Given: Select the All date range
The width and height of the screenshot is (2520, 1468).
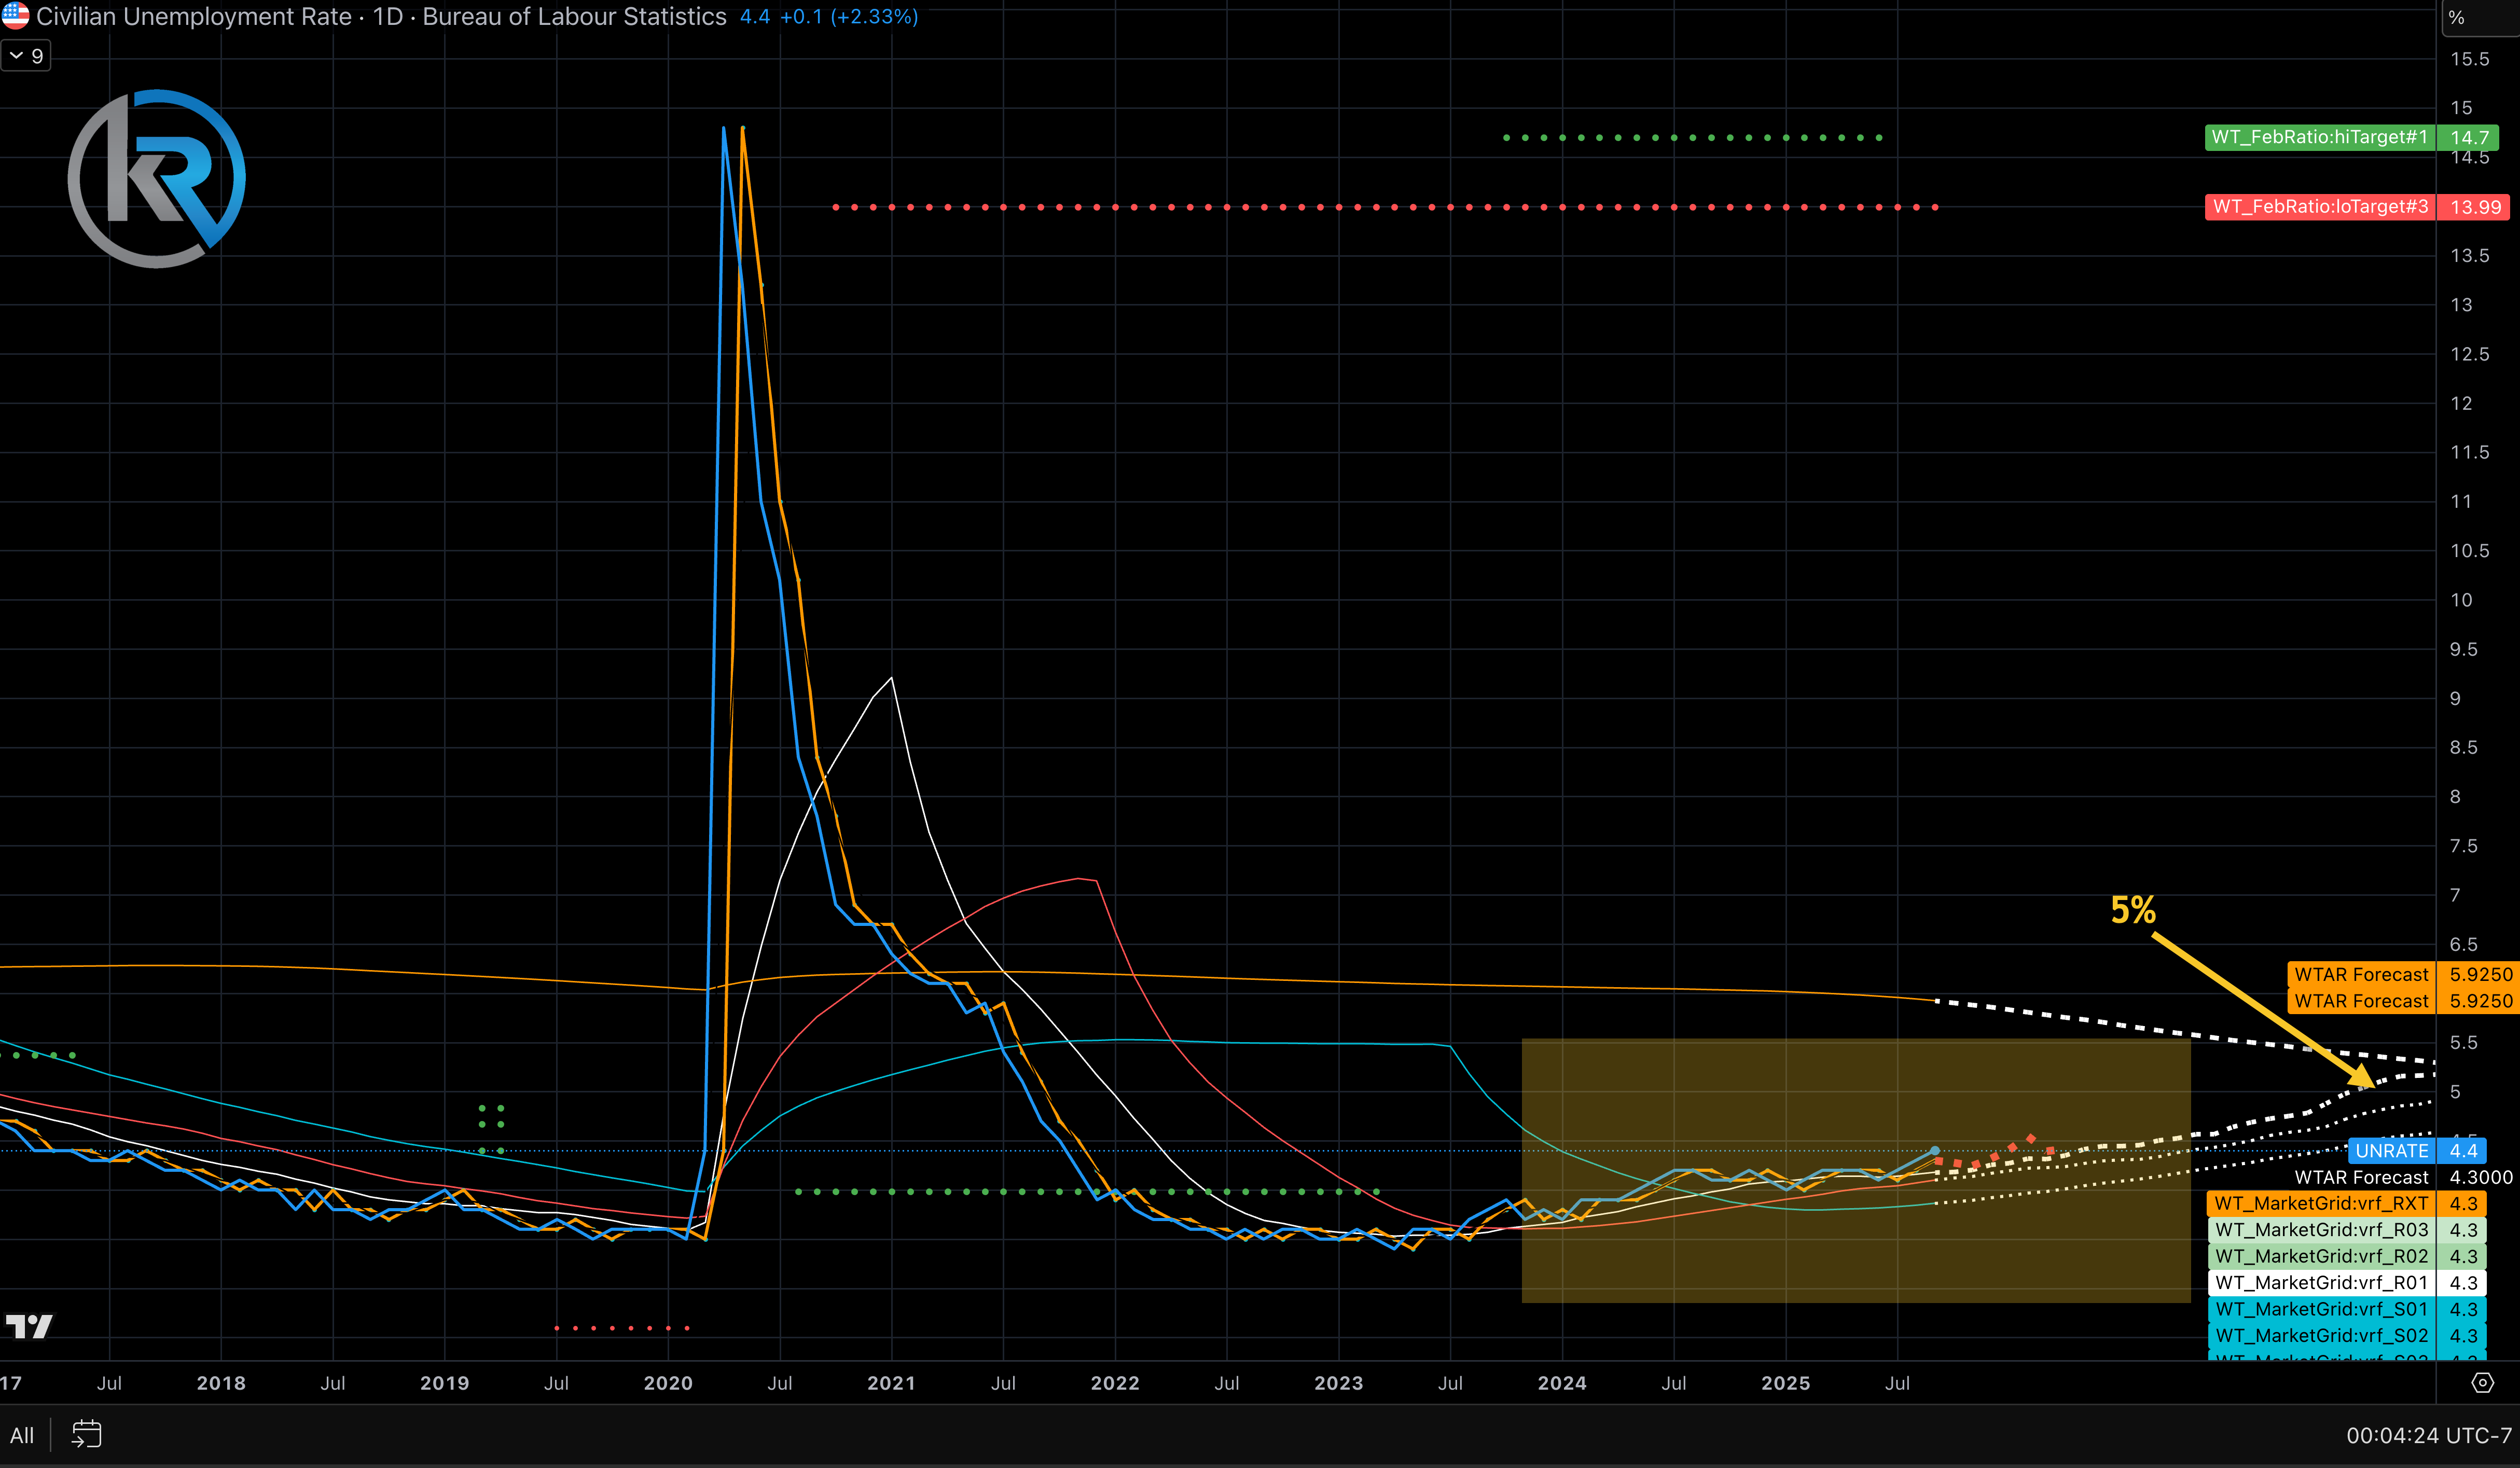Looking at the screenshot, I should (22, 1435).
